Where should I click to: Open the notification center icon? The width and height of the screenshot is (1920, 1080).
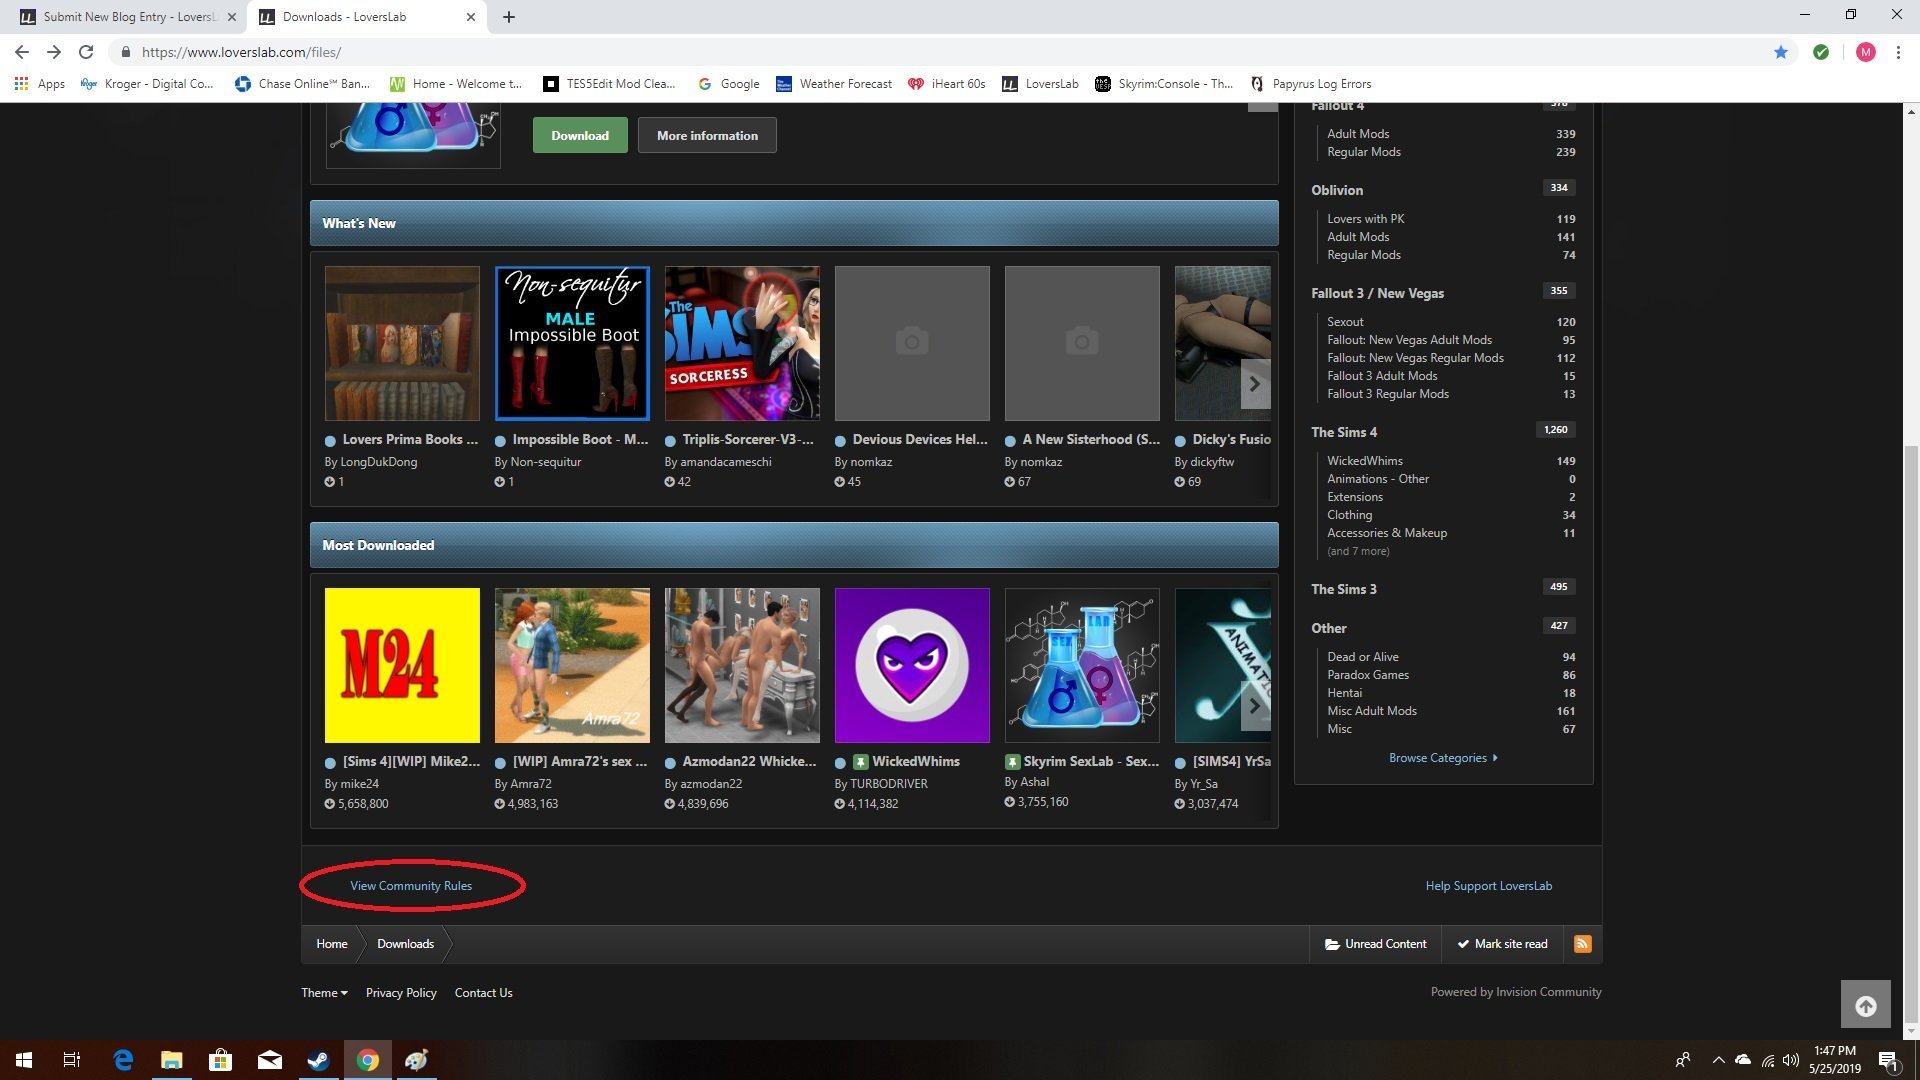1889,1060
